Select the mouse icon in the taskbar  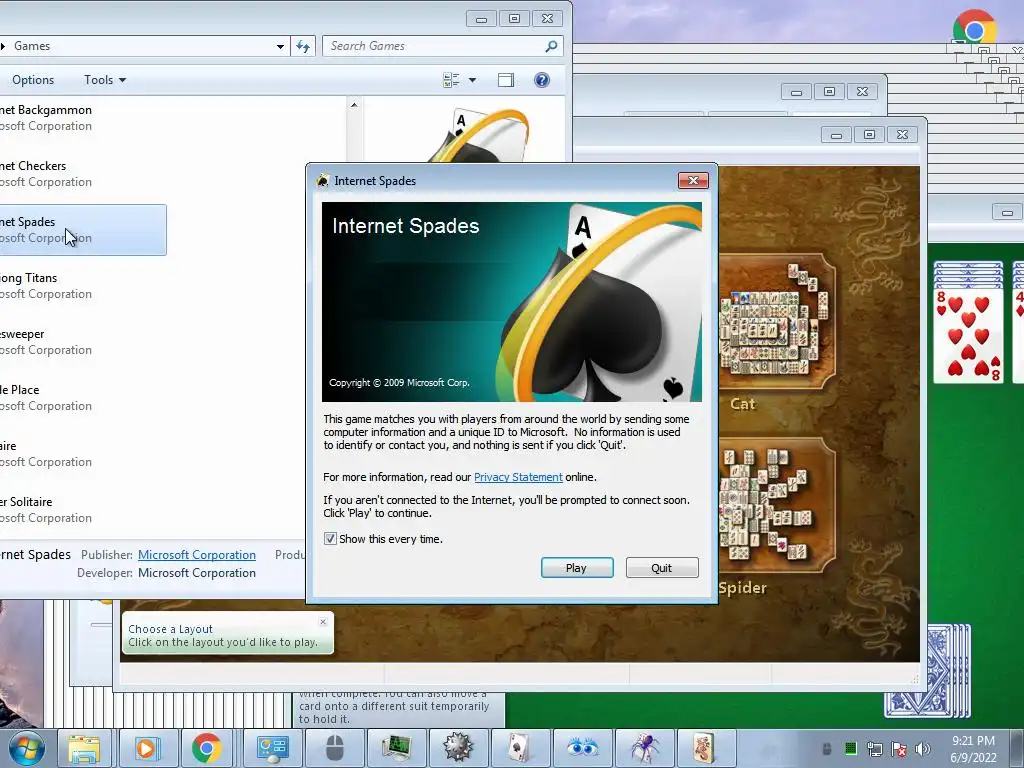(x=333, y=748)
